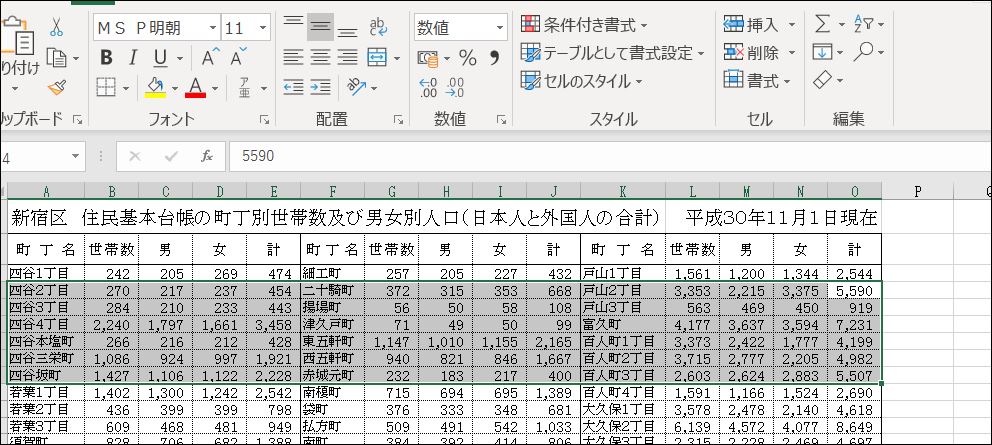This screenshot has width=992, height=445.
Task: Open 配置 dialog launcher
Action: pyautogui.click(x=399, y=119)
